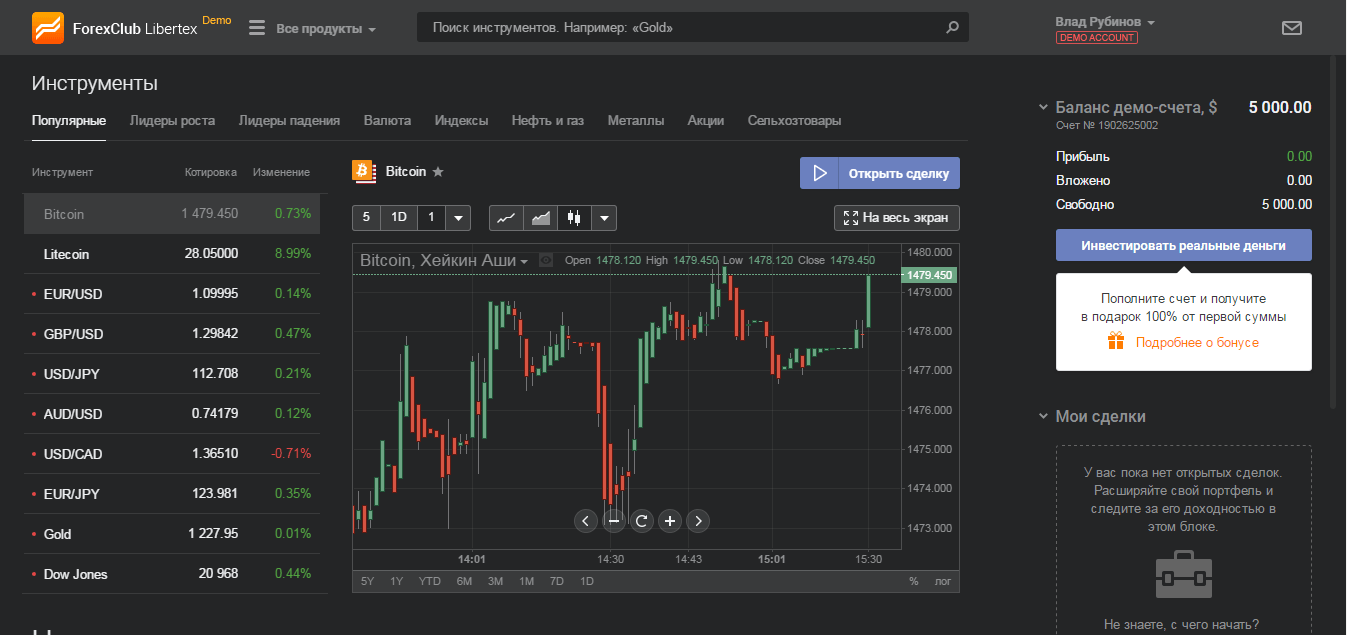
Task: Select the Dow Jones instrument row
Action: tap(172, 574)
